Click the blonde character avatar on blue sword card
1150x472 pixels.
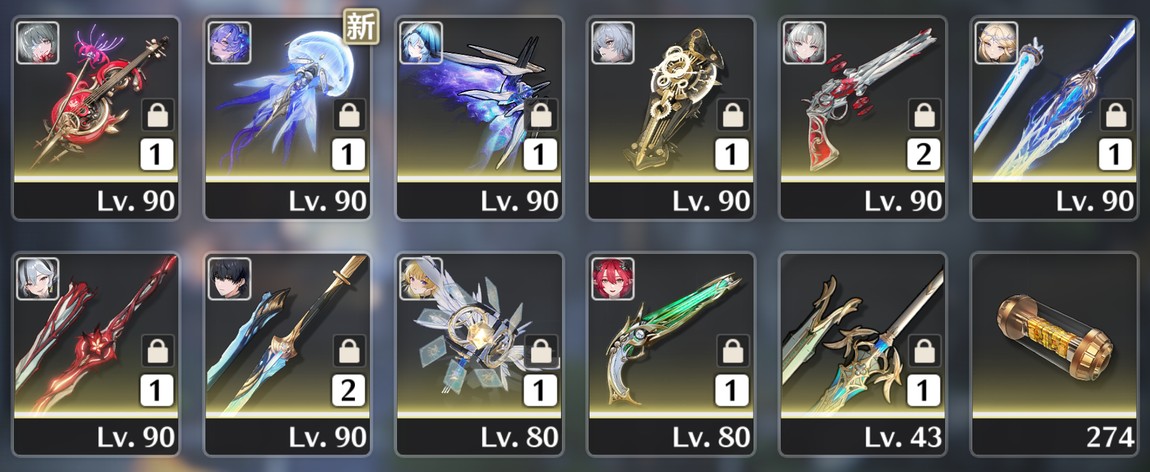[x=997, y=43]
